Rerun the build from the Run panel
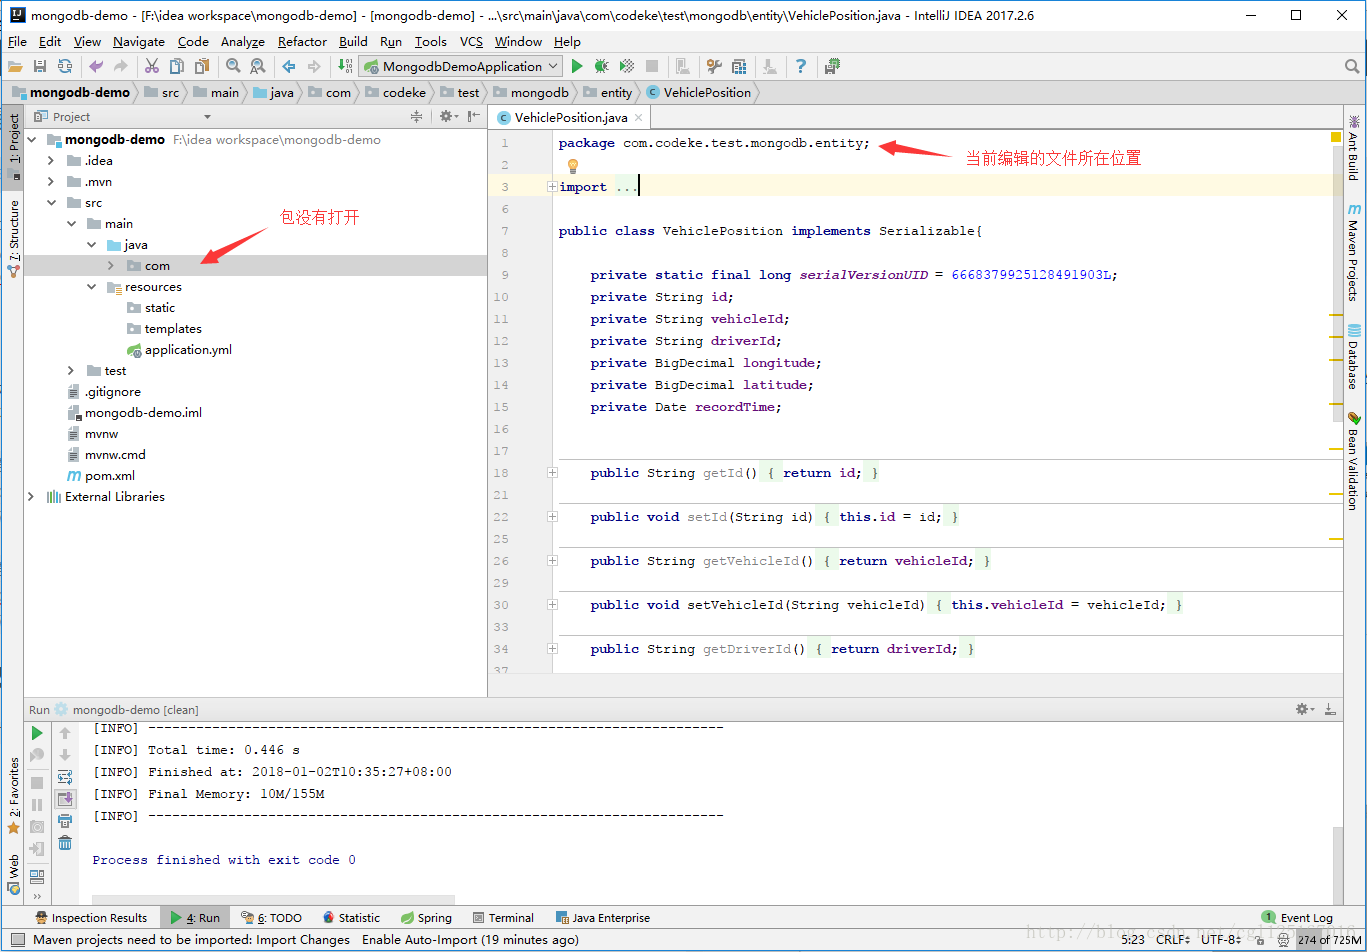 click(37, 732)
